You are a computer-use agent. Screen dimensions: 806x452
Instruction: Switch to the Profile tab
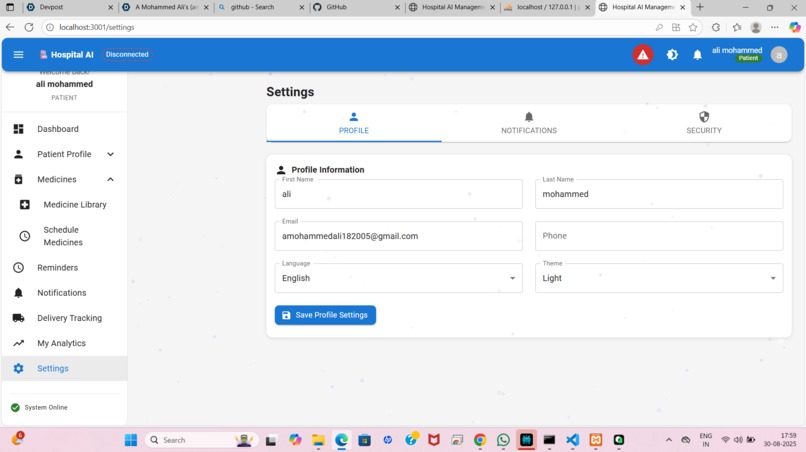tap(354, 123)
